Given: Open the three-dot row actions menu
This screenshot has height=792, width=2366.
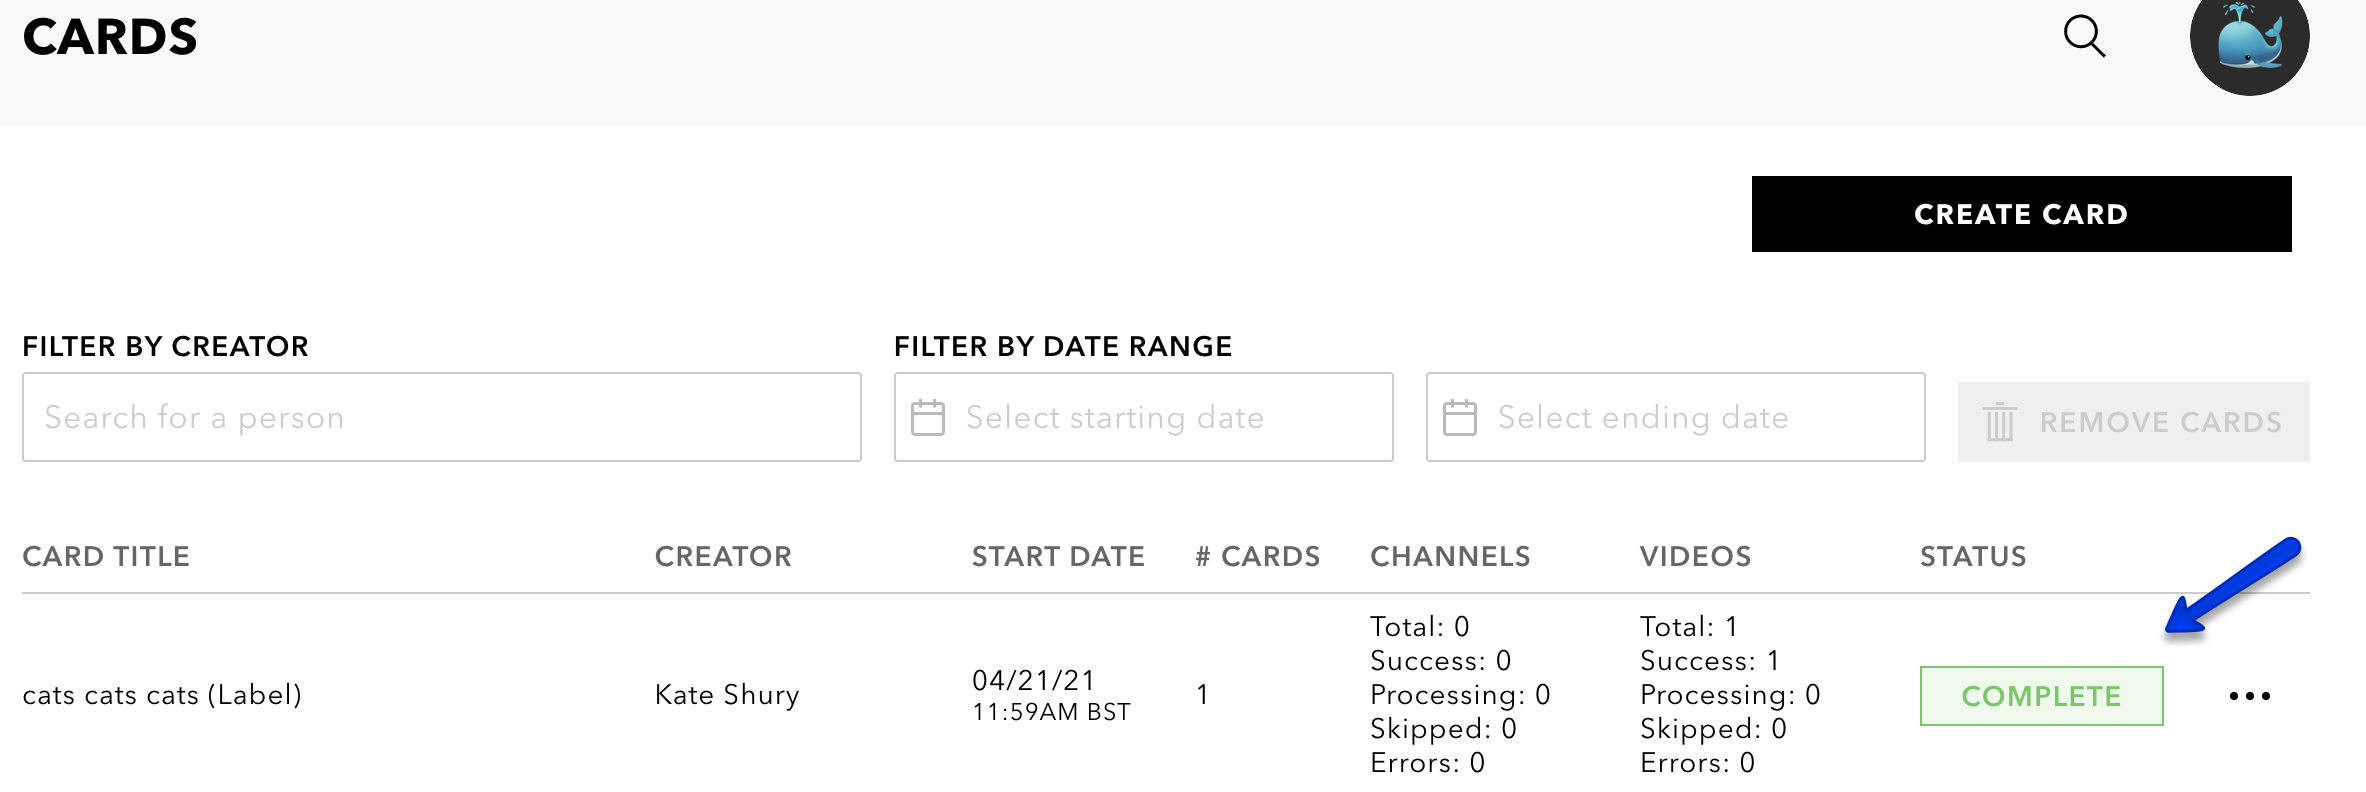Looking at the screenshot, I should 2250,696.
